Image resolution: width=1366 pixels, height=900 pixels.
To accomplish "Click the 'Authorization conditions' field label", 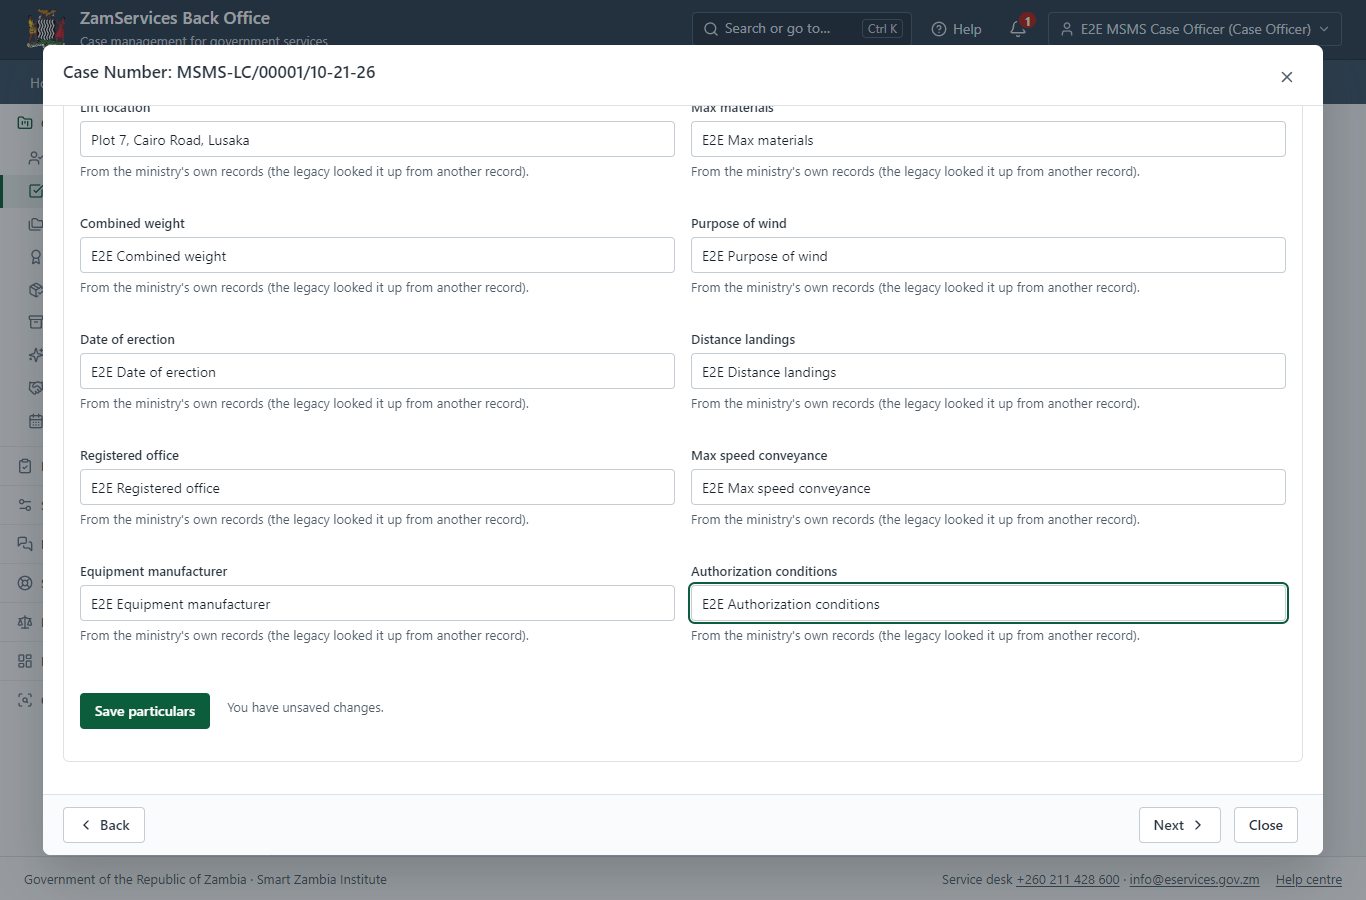I will tap(764, 572).
